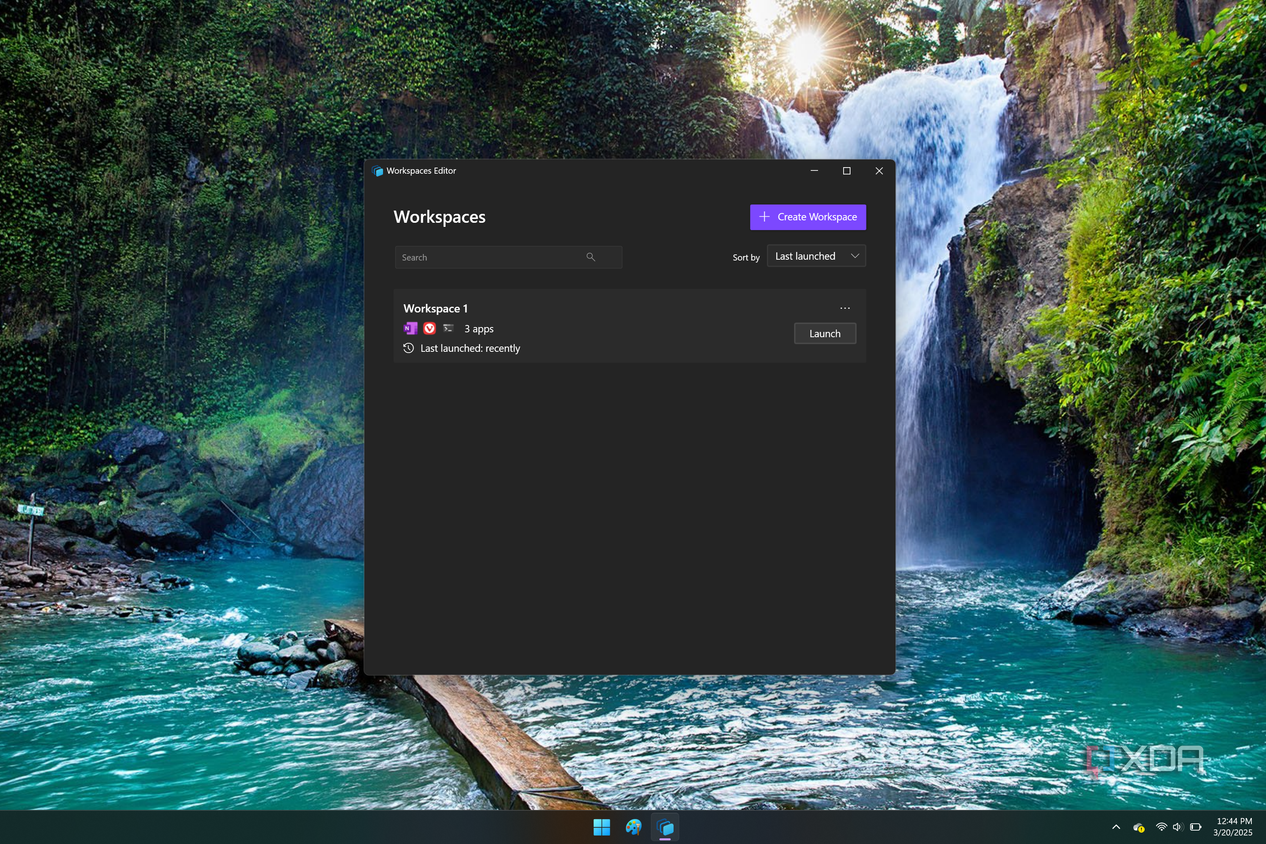
Task: Open Paint from the taskbar
Action: click(633, 827)
